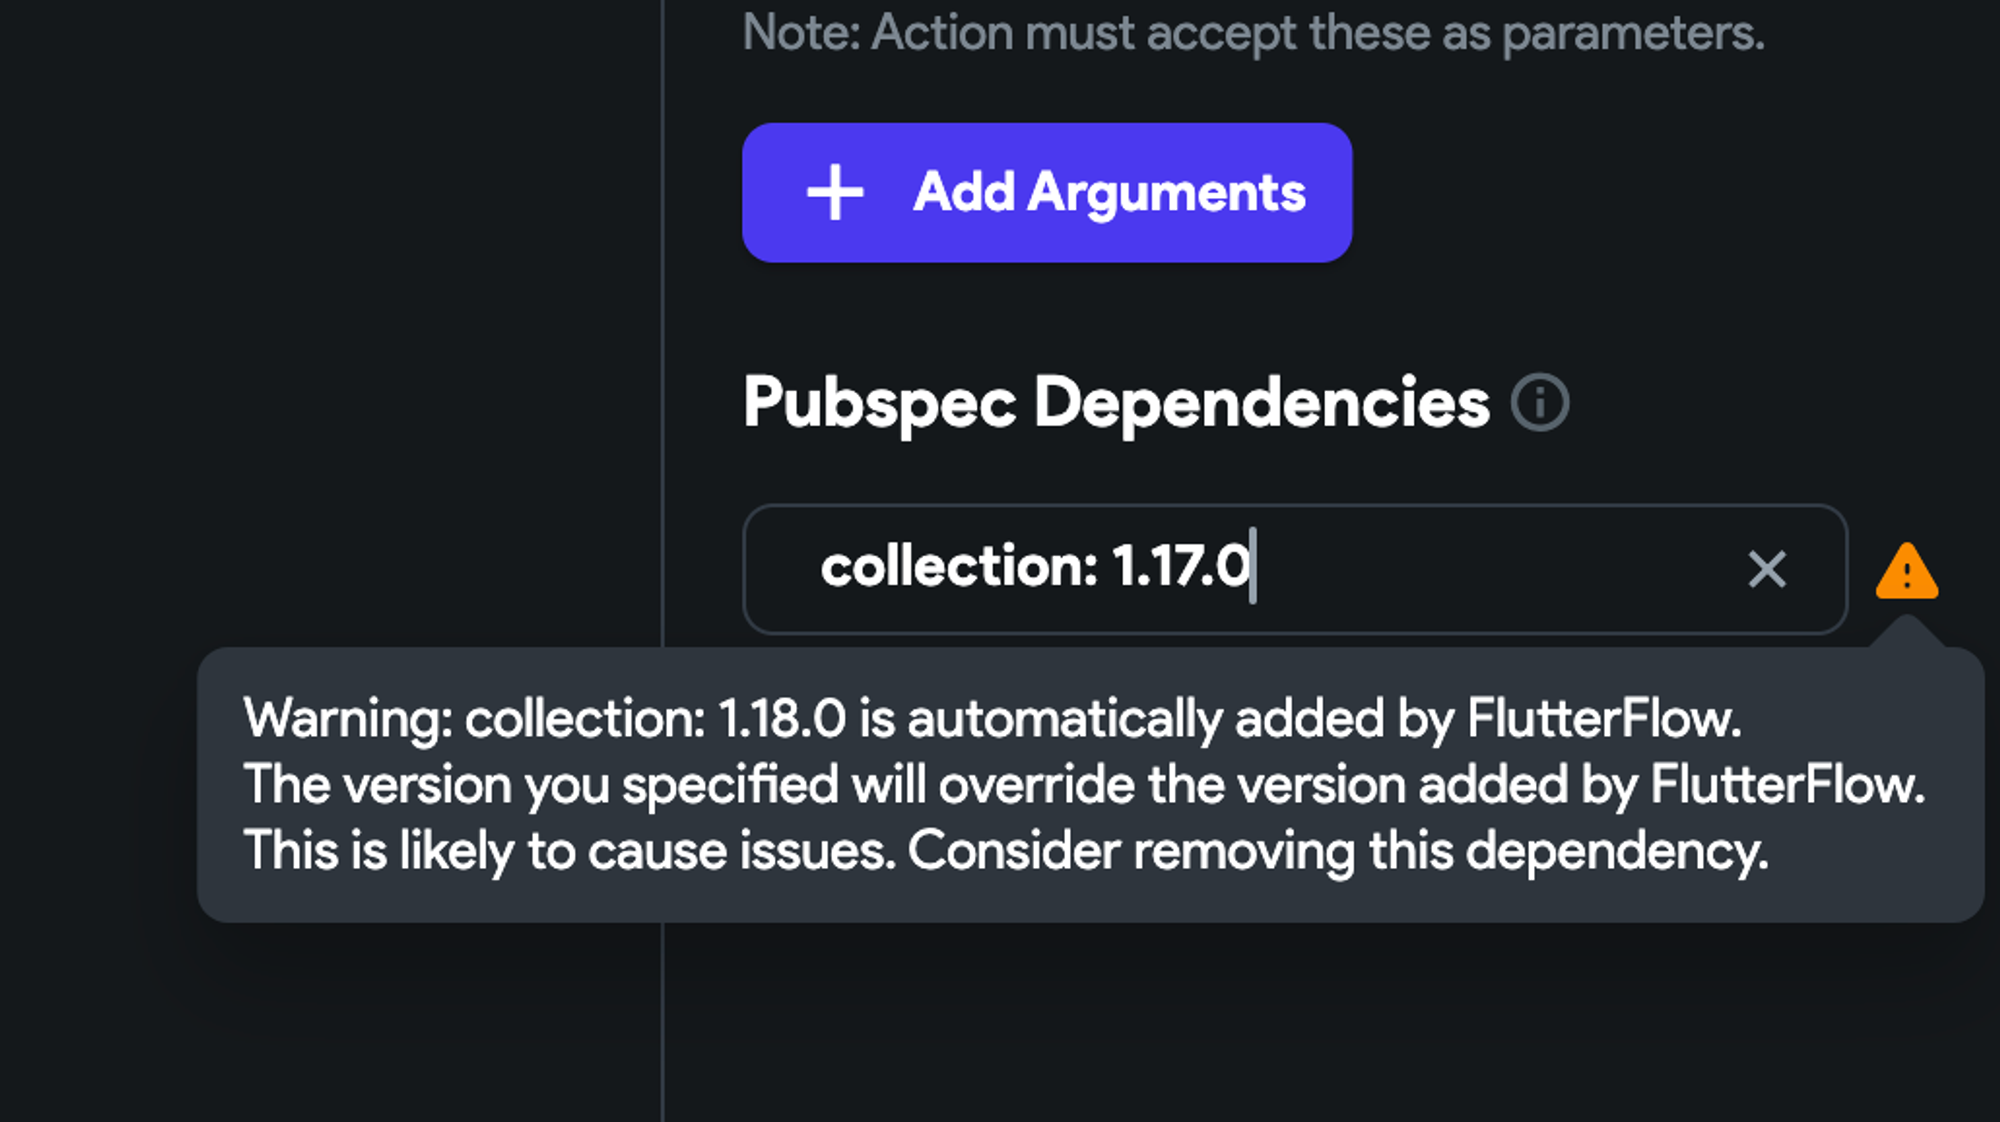
Task: Remove the collection dependency with the X
Action: pos(1767,570)
